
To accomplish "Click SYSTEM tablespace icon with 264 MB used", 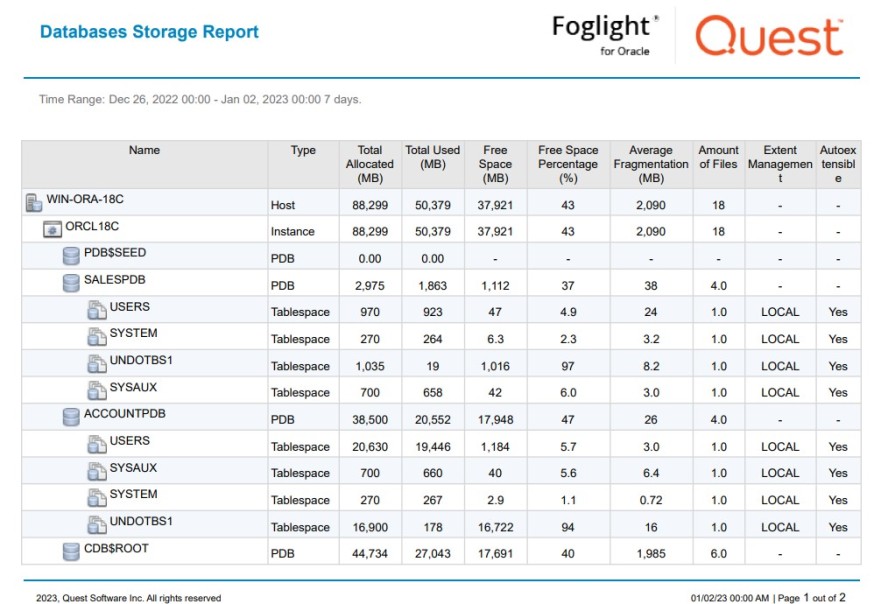I will (97, 337).
